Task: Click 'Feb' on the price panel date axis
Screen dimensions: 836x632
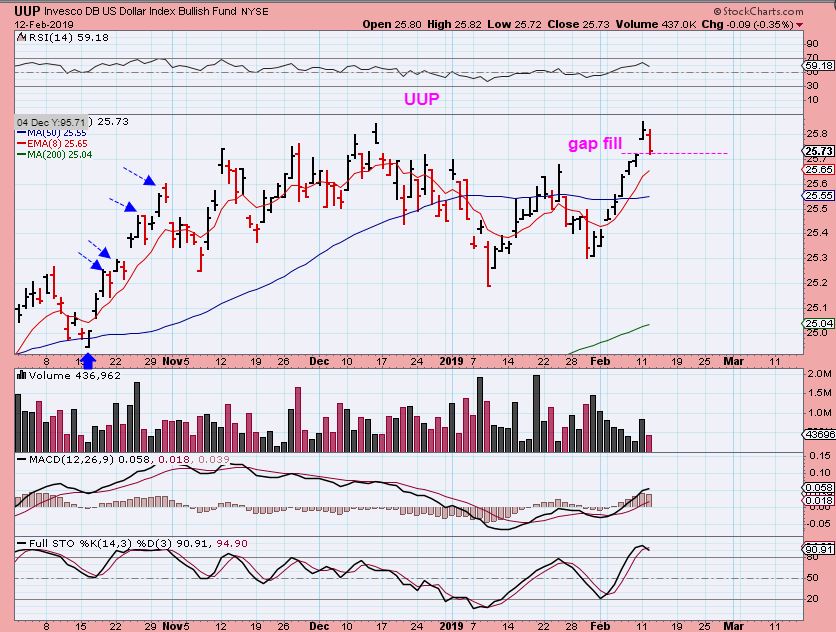Action: click(600, 361)
